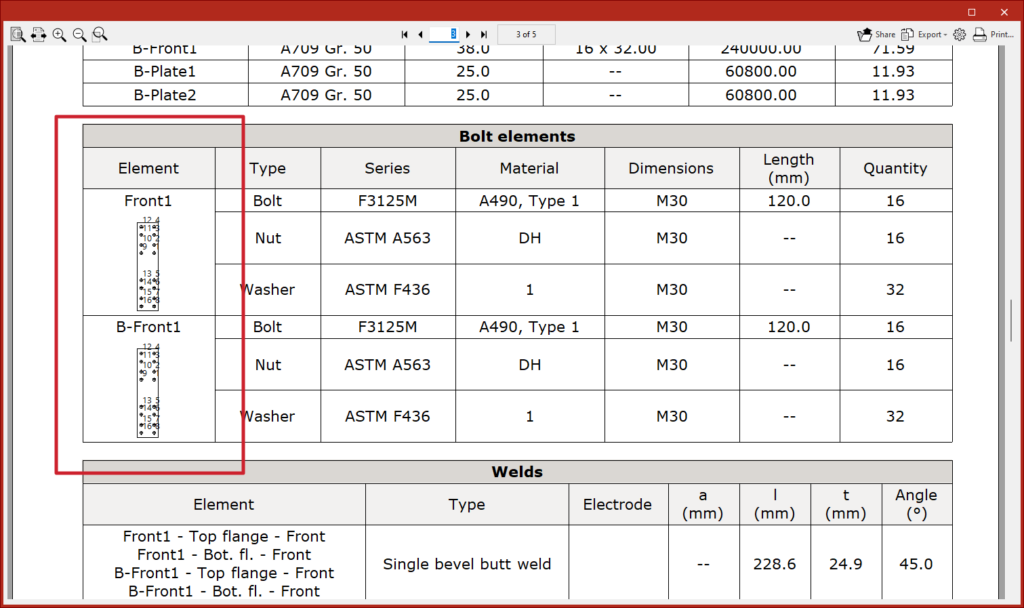Click the 'Single bevel butt weld' cell

click(467, 564)
